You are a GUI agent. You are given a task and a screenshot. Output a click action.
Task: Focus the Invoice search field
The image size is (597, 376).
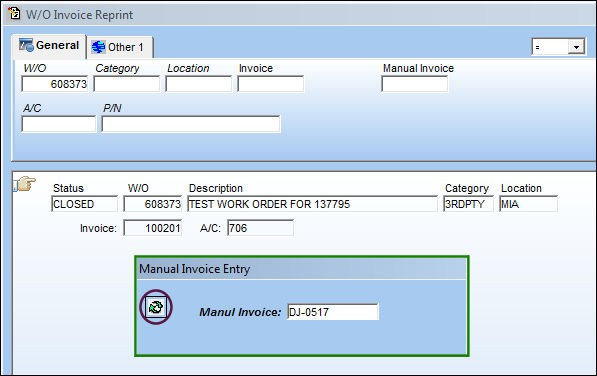click(x=270, y=84)
